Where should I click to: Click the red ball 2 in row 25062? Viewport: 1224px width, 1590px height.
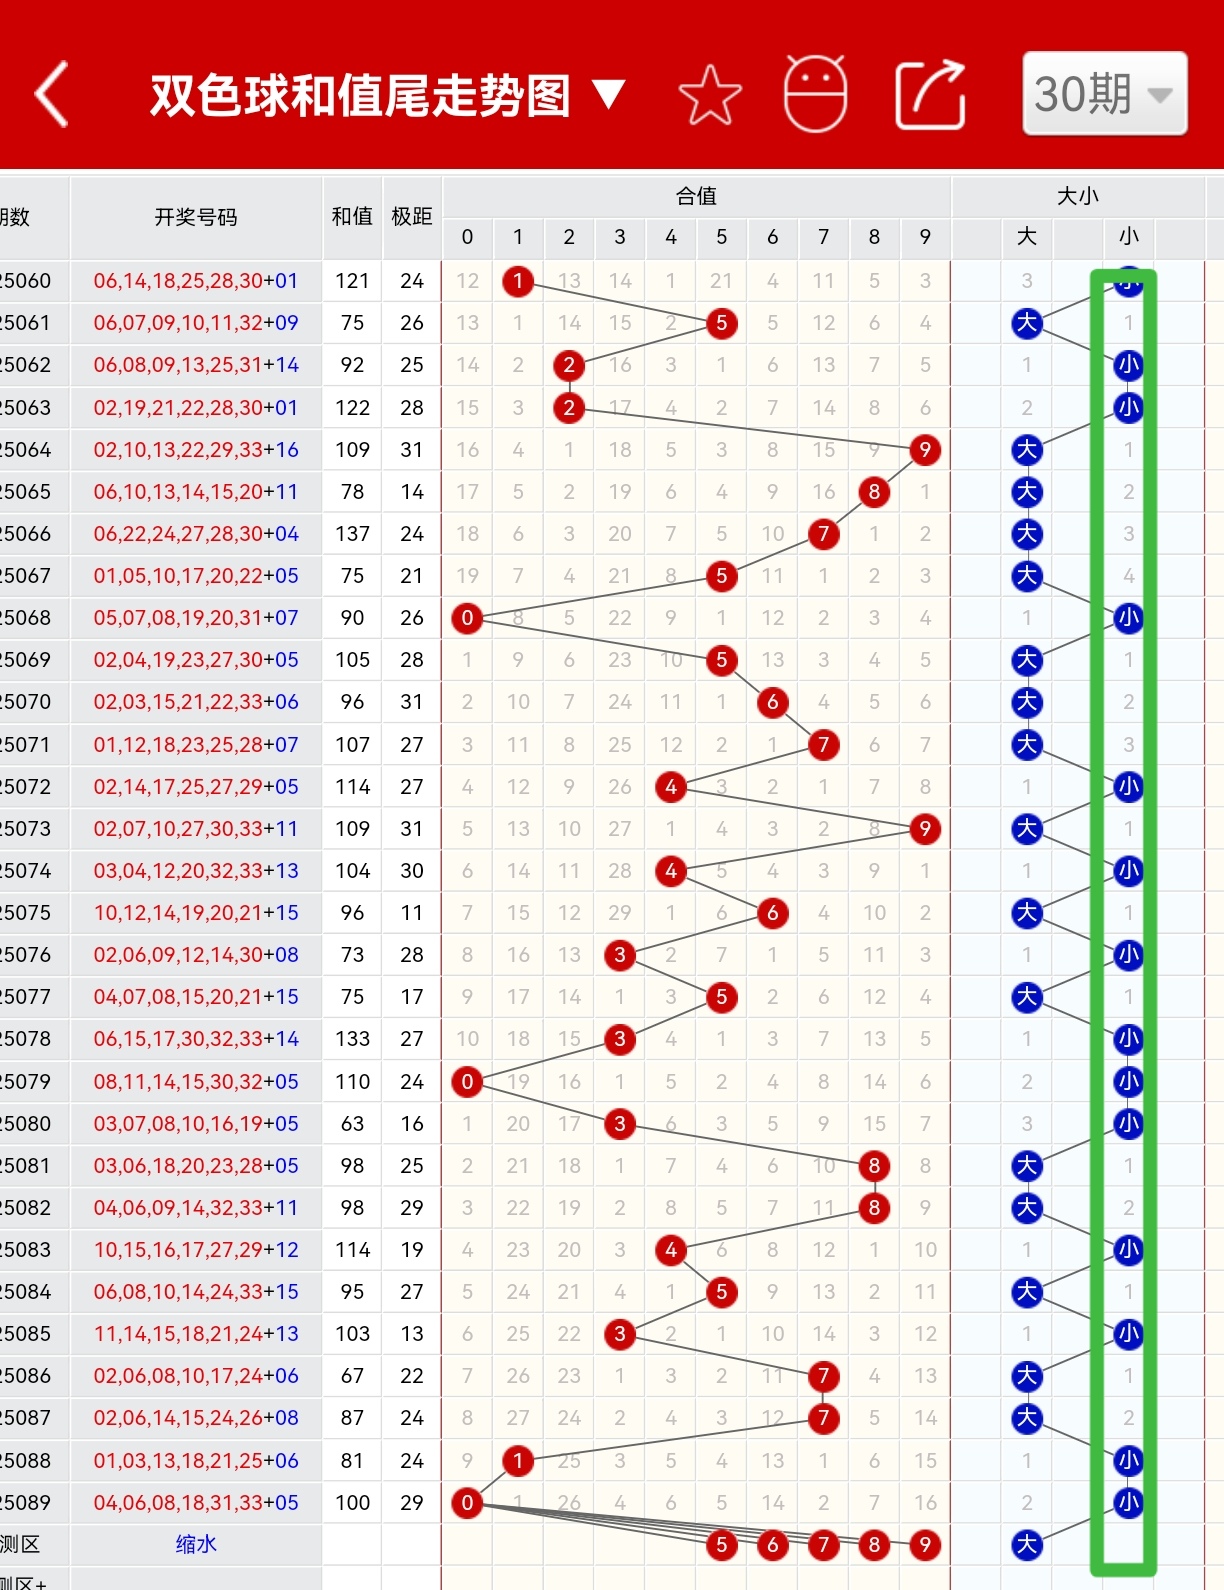(x=569, y=365)
